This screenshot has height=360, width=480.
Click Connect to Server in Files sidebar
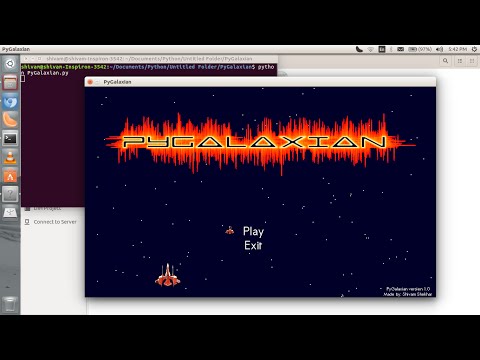55,222
